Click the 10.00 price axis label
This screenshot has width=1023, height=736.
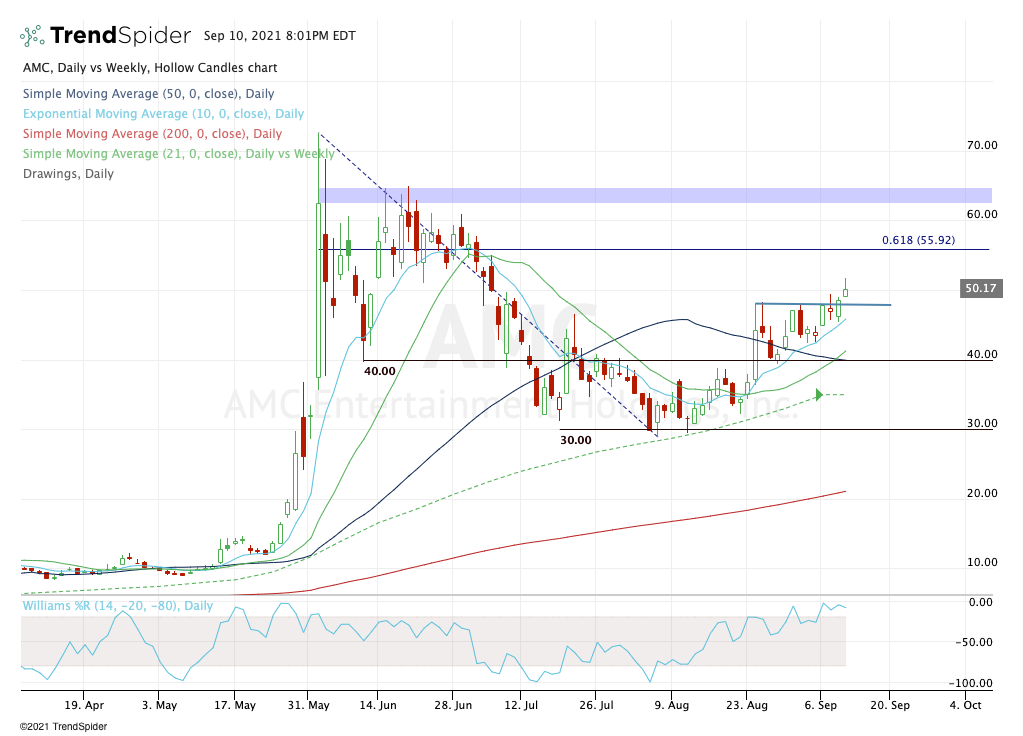[982, 562]
